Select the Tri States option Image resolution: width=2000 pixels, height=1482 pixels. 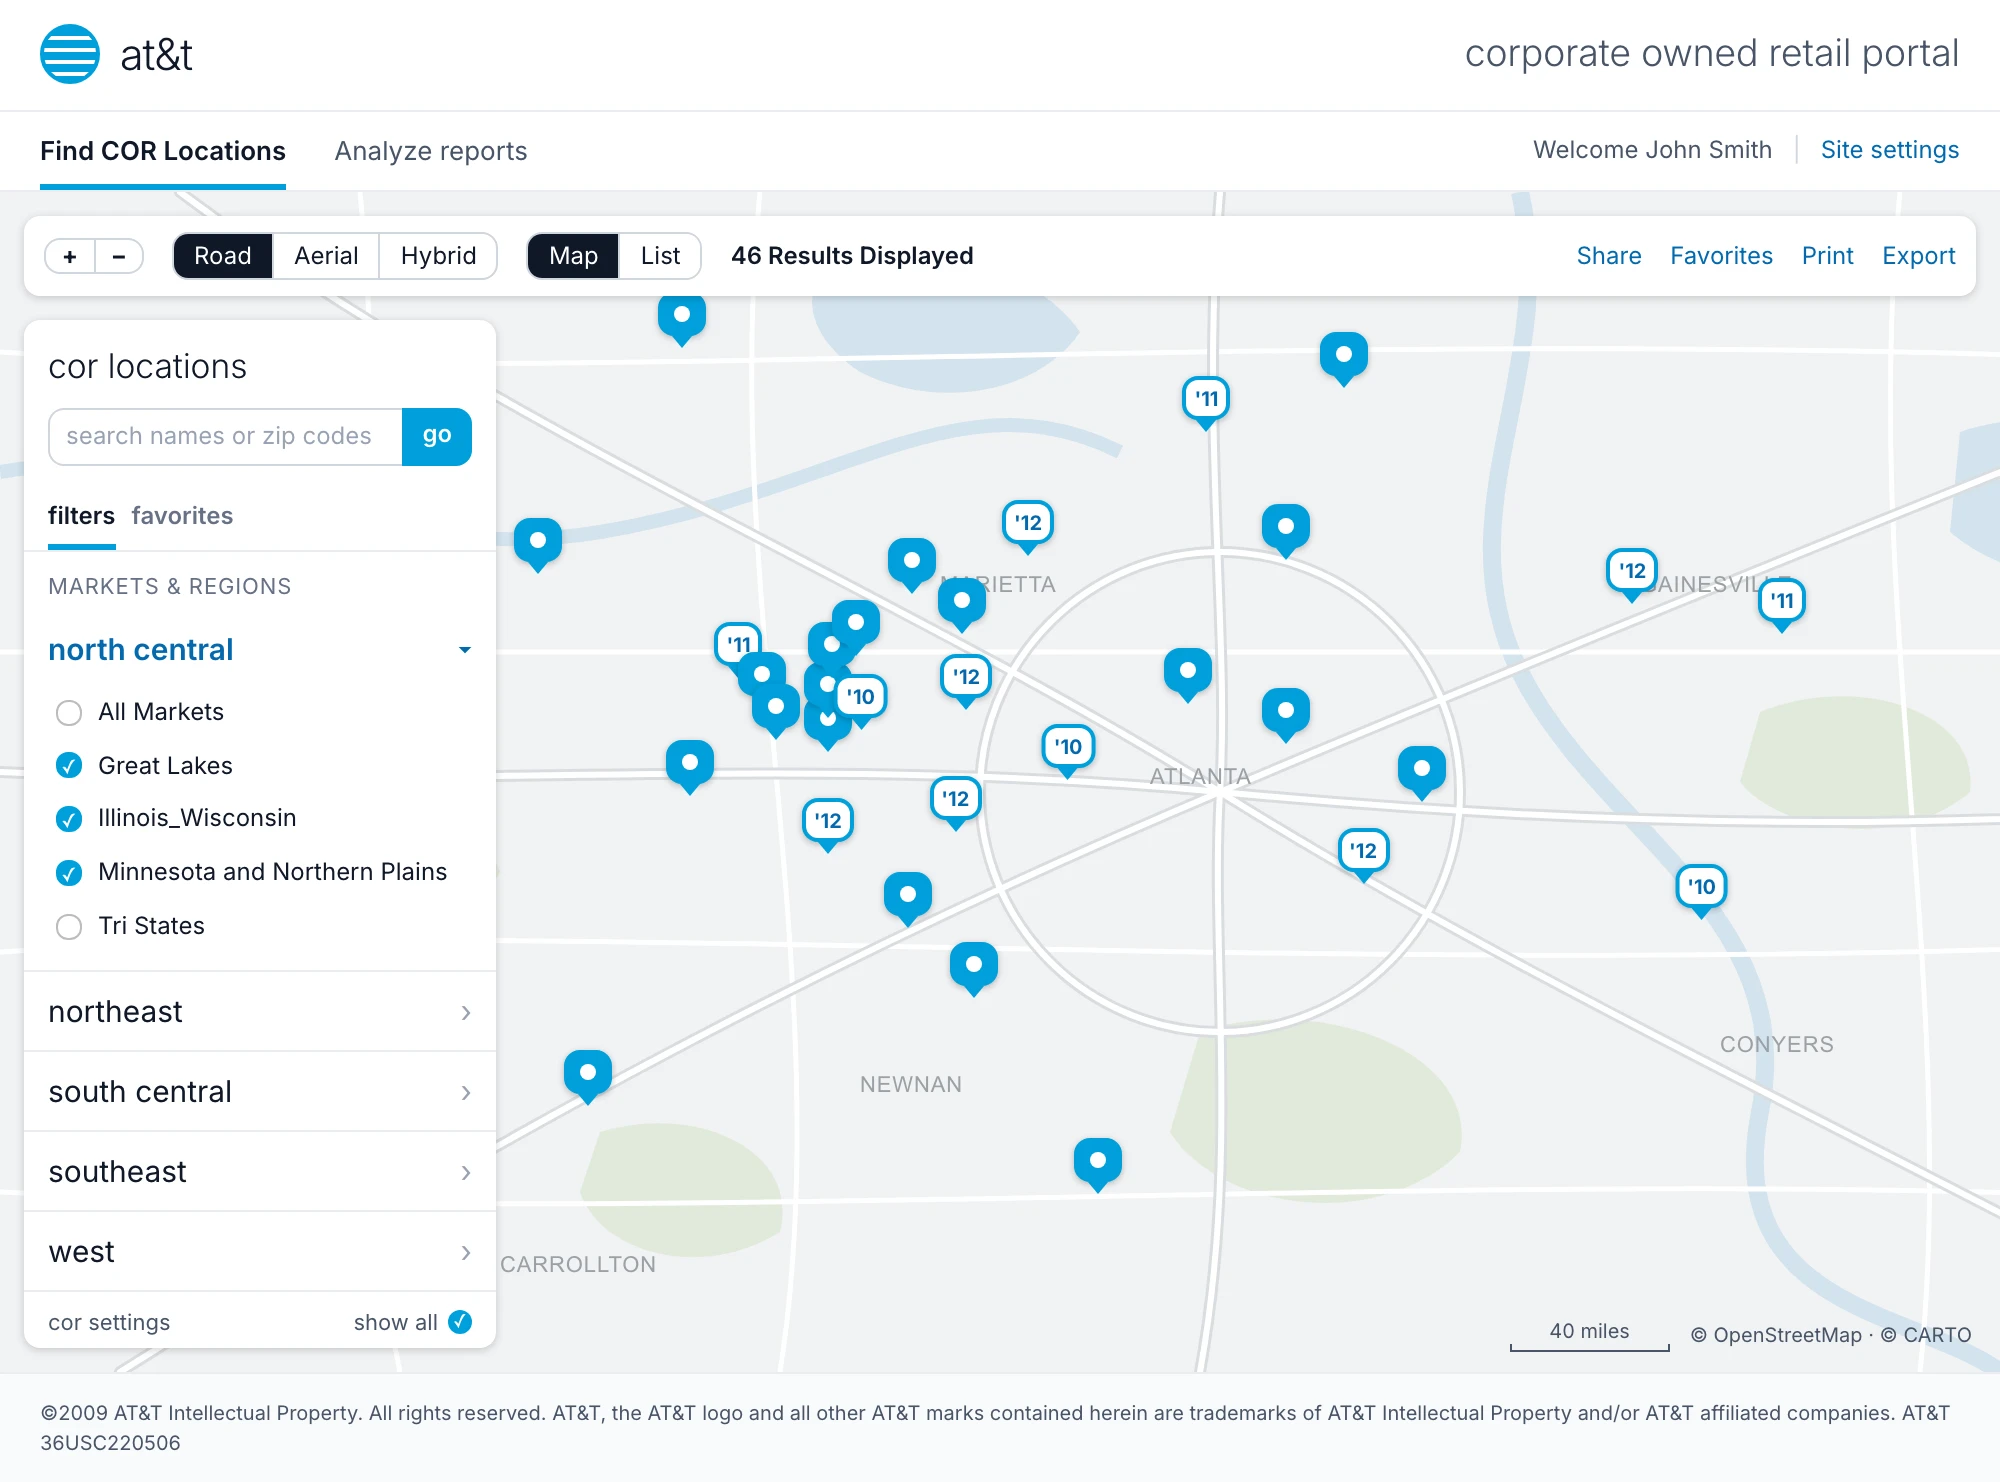pos(69,927)
